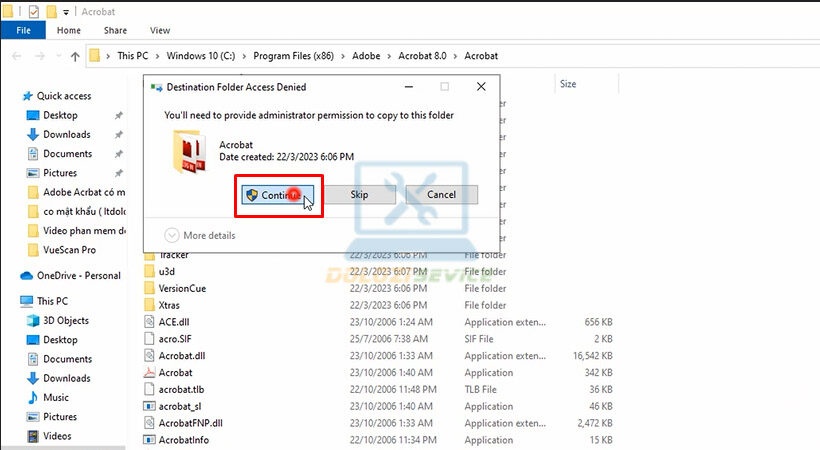This screenshot has height=450, width=820.
Task: Select the VueScan Pro pinned folder
Action: [x=70, y=250]
